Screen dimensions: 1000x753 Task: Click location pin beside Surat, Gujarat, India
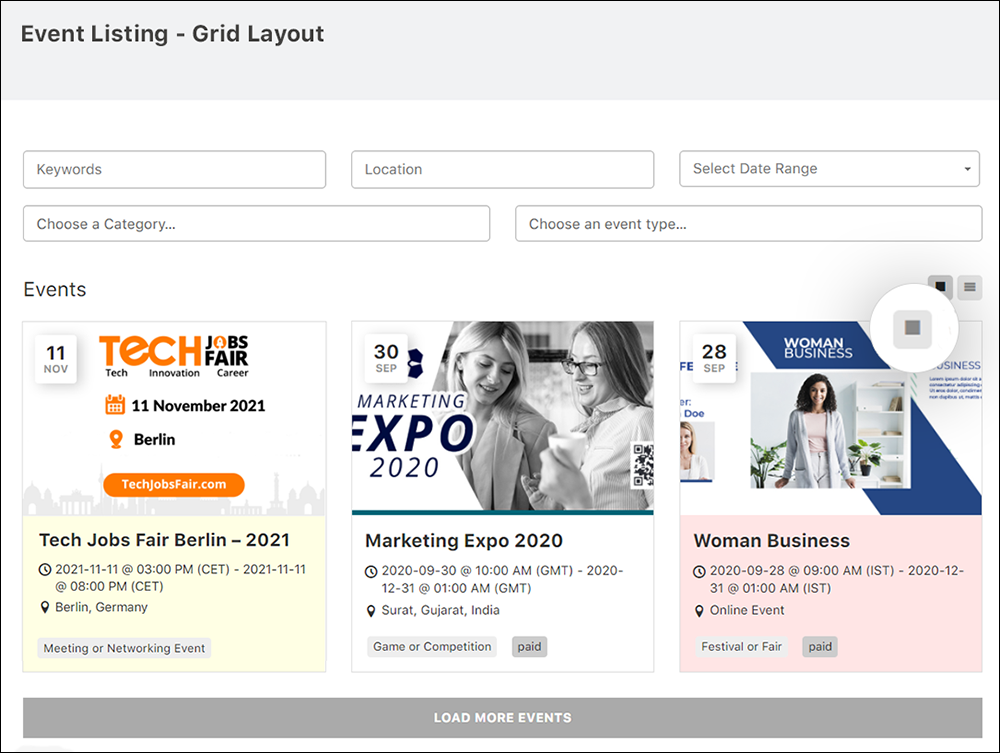point(371,611)
